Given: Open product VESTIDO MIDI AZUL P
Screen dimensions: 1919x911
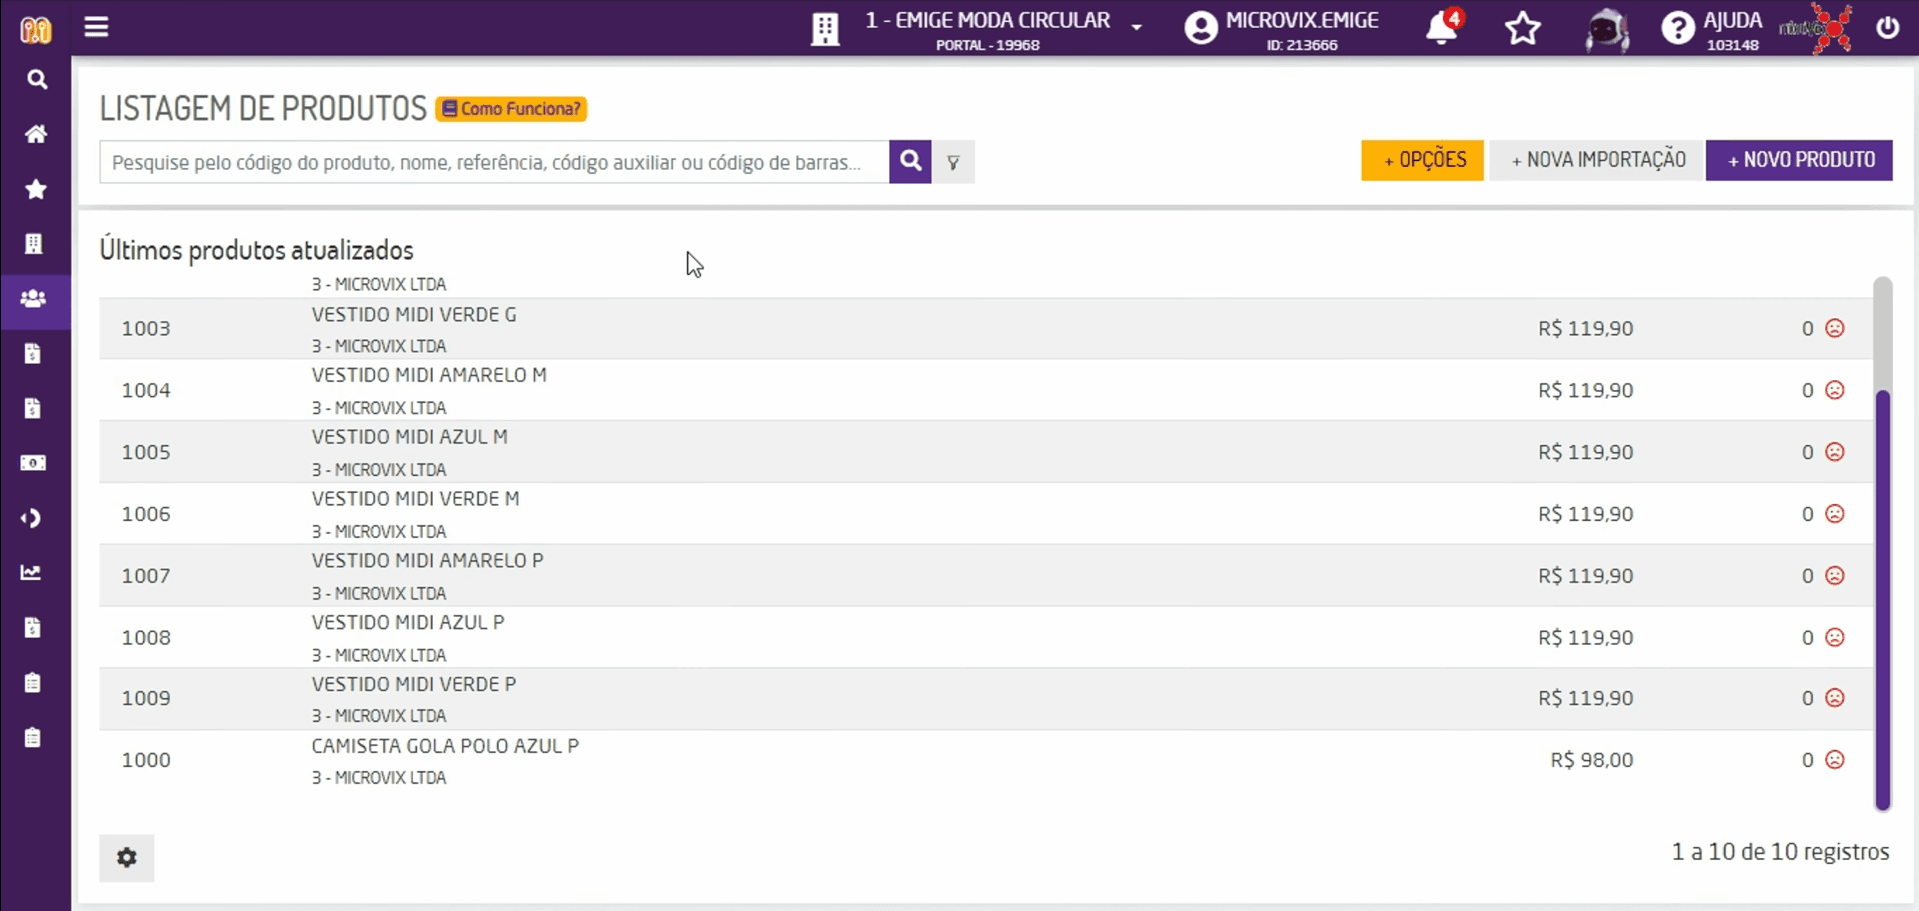Looking at the screenshot, I should [408, 623].
